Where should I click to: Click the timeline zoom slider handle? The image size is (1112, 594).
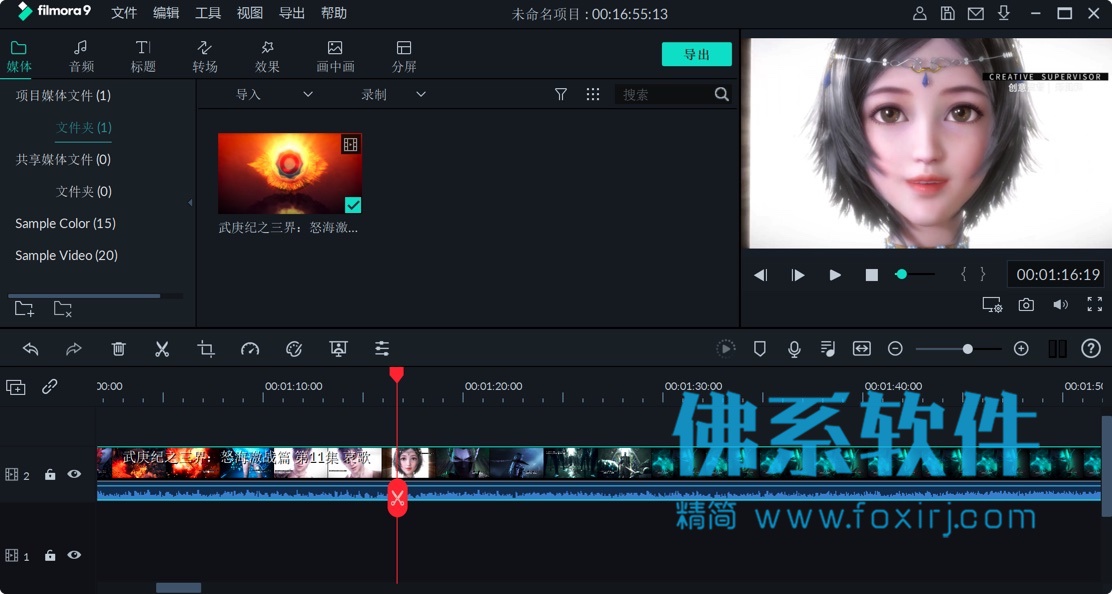pos(967,349)
